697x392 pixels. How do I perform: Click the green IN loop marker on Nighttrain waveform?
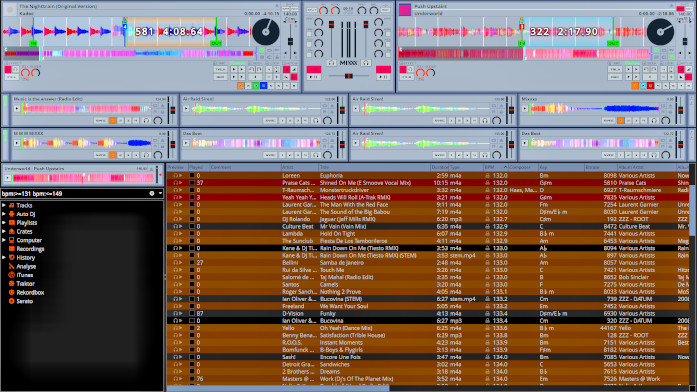coord(33,43)
